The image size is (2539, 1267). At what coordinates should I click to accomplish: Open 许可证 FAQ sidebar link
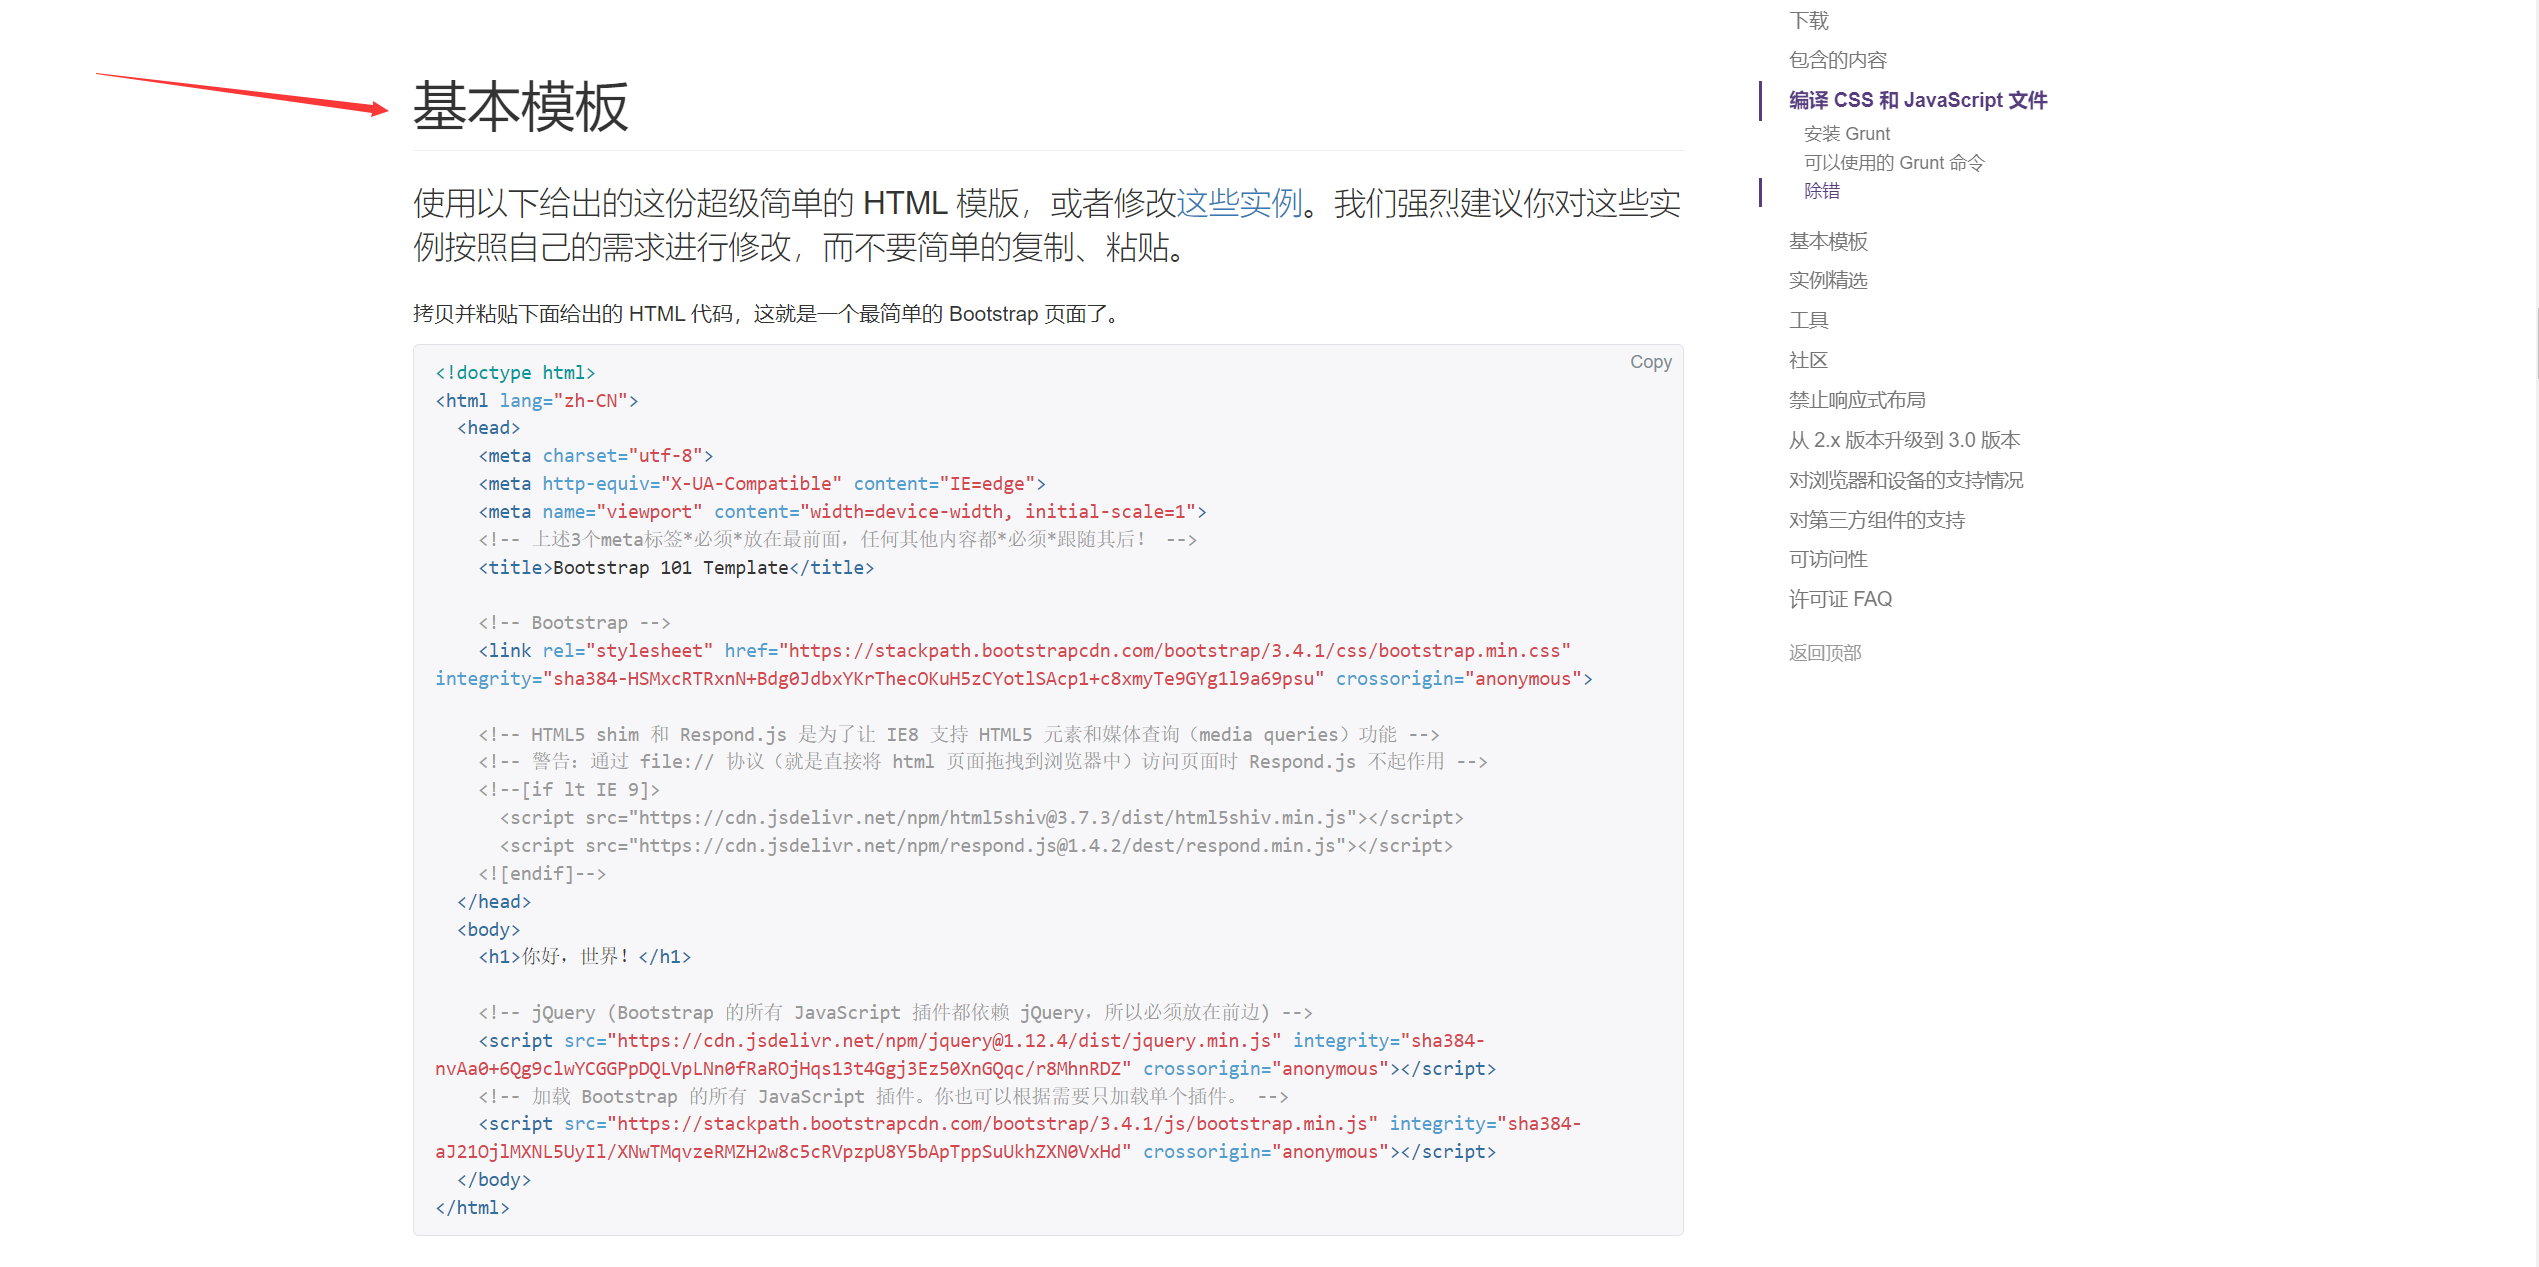coord(1839,599)
